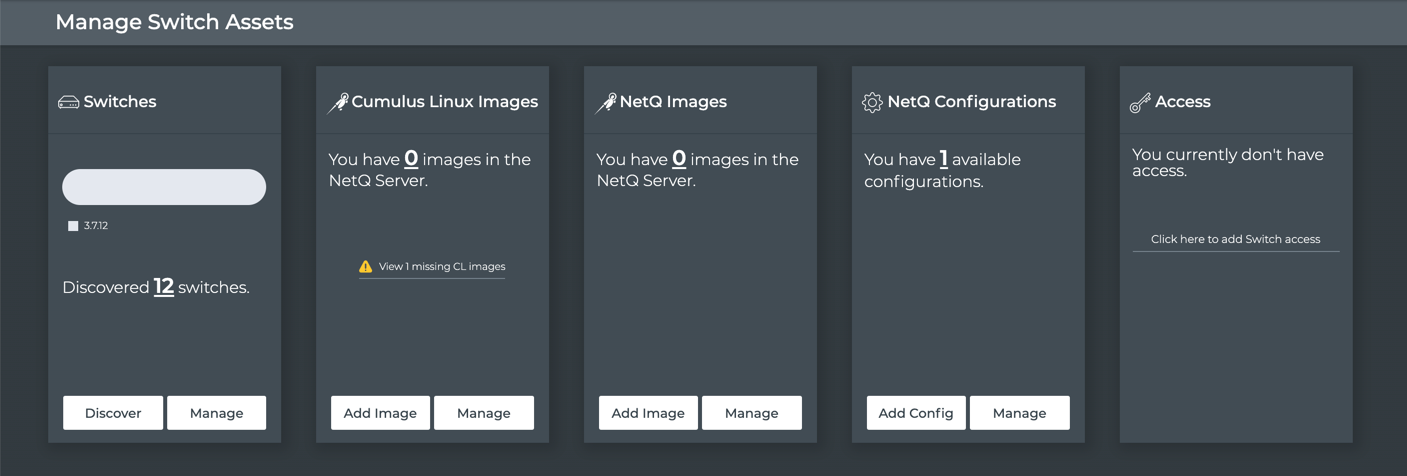Click the NetQ Configurations gear icon
1407x476 pixels.
872,102
